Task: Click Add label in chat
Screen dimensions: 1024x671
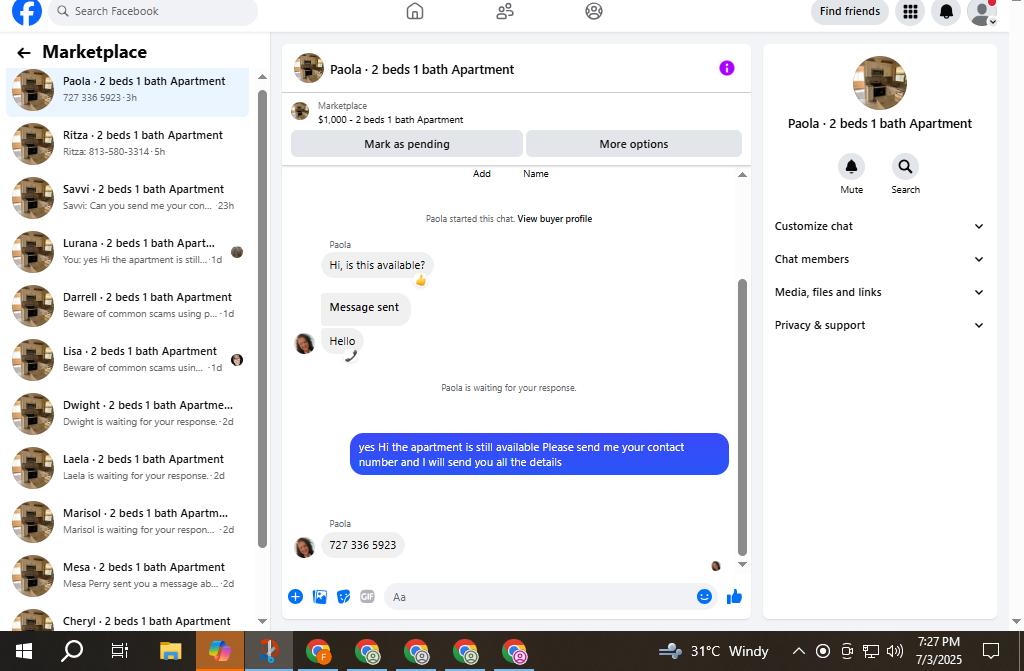Action: pyautogui.click(x=481, y=174)
